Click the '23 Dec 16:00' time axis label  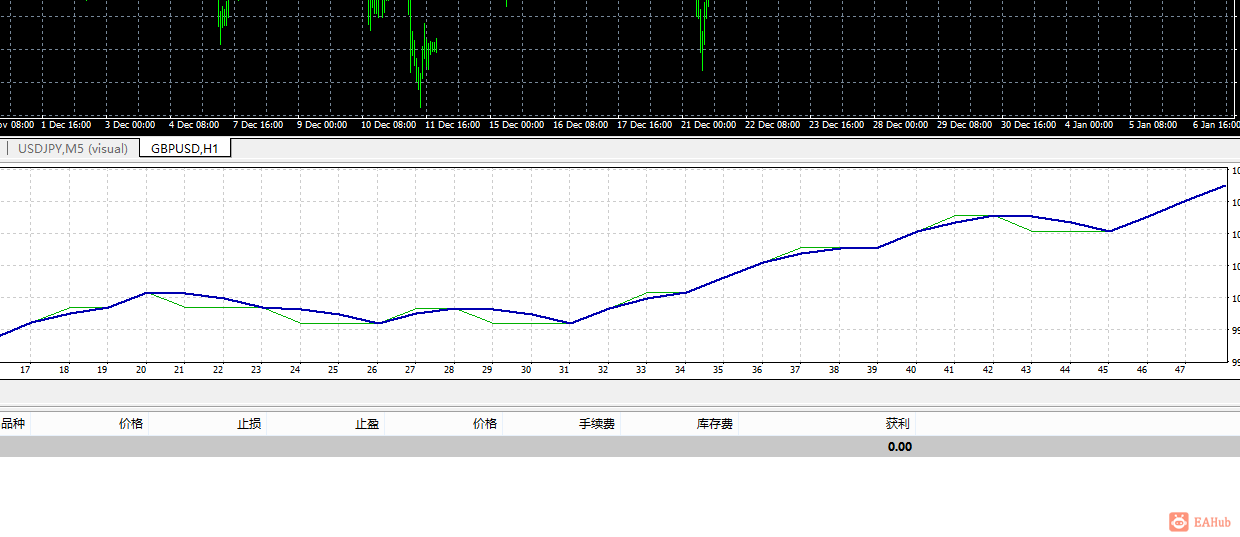(x=837, y=125)
